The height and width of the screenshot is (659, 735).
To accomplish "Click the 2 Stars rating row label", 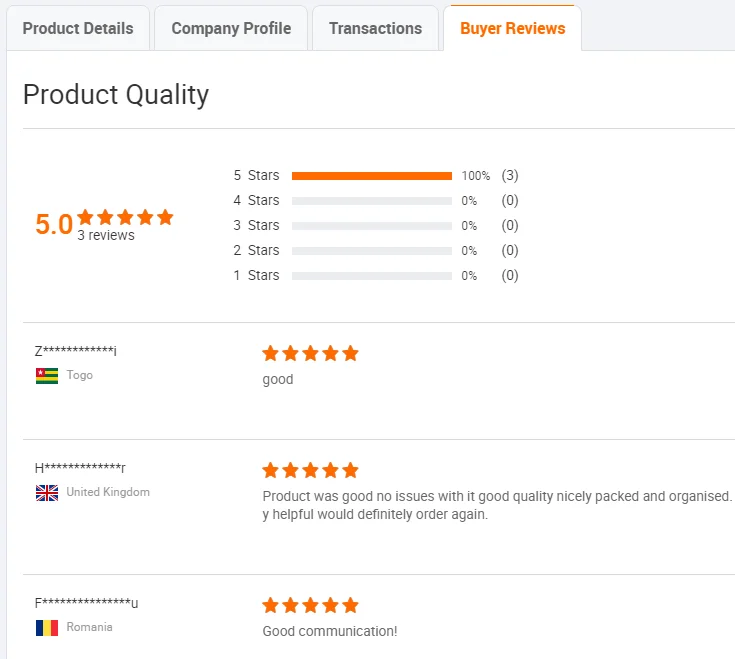I will click(256, 251).
